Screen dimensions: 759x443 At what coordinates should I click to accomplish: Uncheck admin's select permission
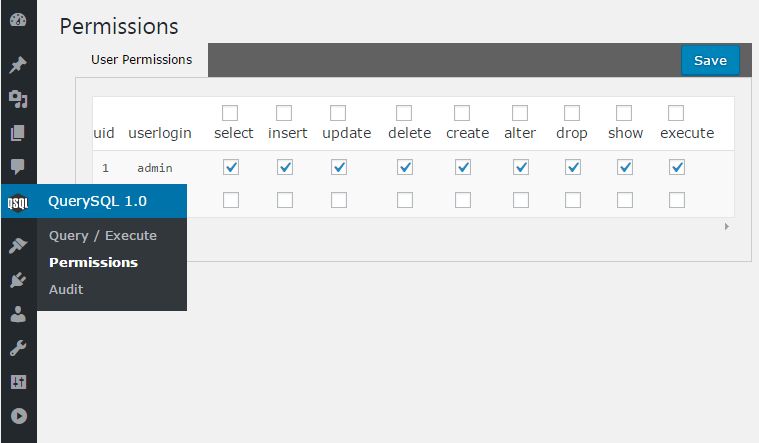(x=231, y=167)
